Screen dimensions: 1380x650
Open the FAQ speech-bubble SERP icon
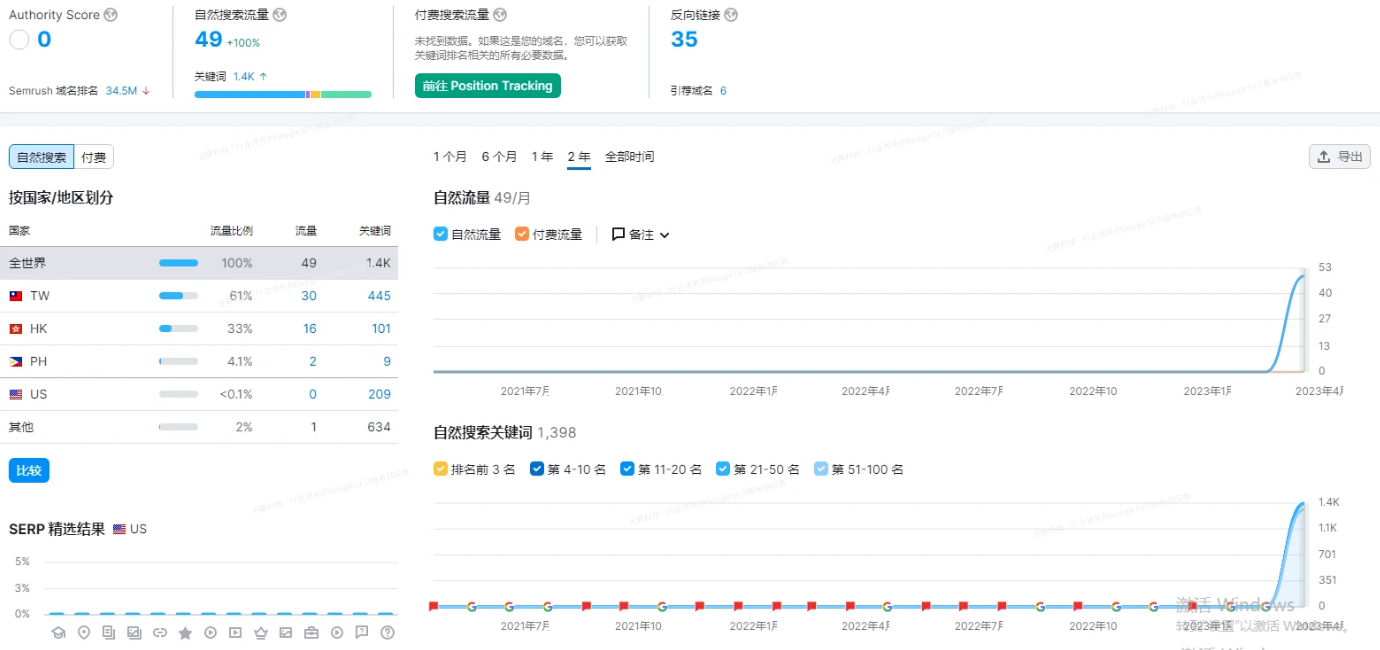(362, 632)
